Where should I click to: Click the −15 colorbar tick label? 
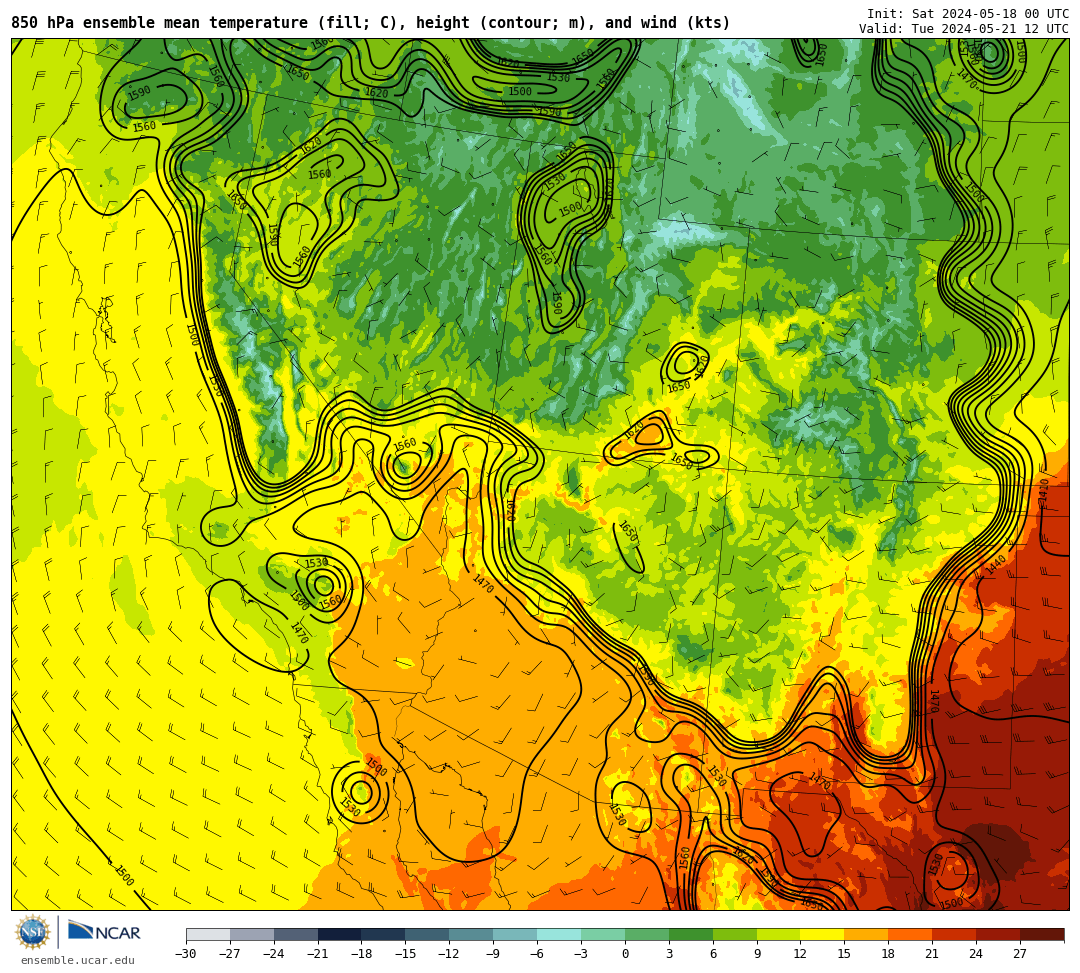pos(406,954)
